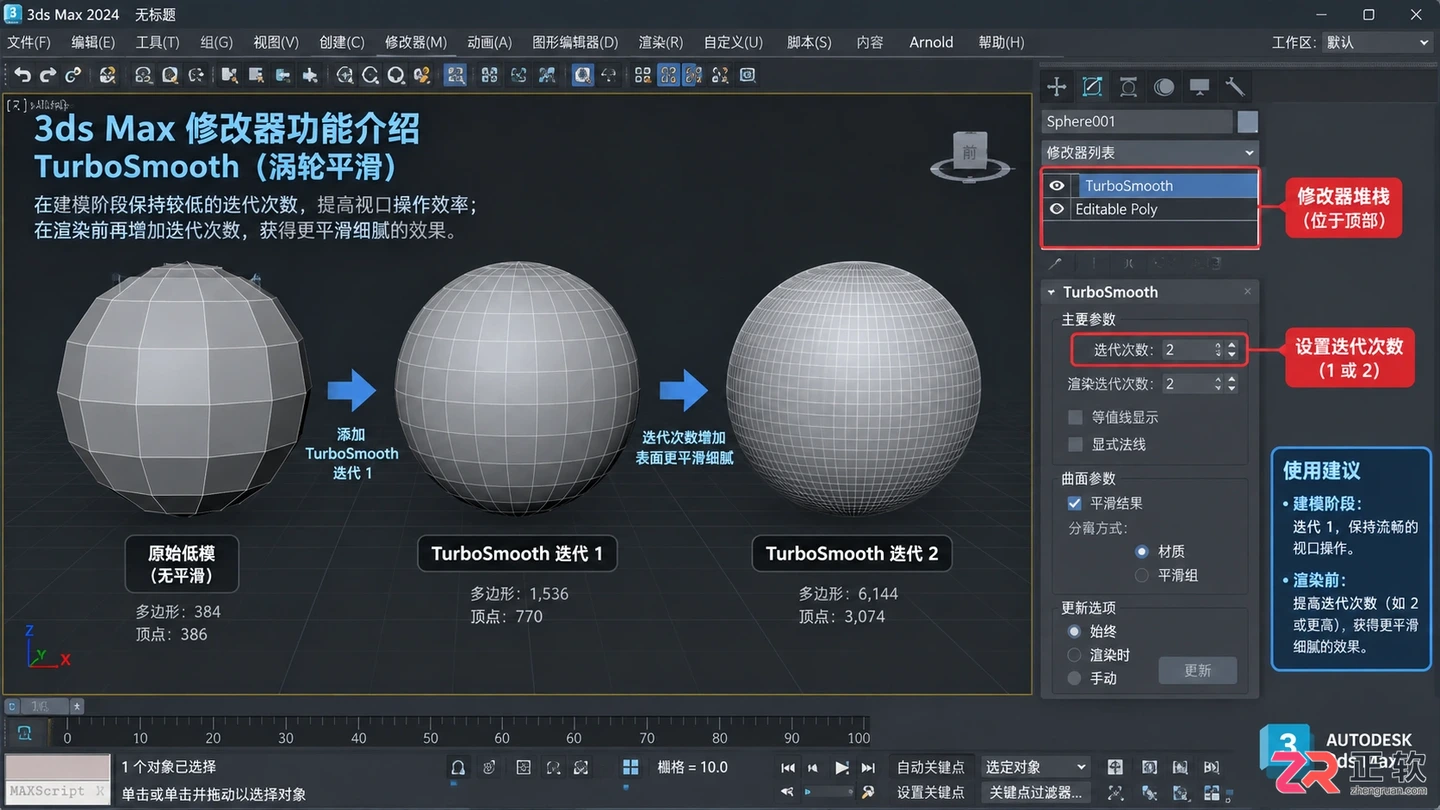Viewport: 1440px width, 810px height.
Task: Open the Display command panel tab
Action: pos(1199,87)
